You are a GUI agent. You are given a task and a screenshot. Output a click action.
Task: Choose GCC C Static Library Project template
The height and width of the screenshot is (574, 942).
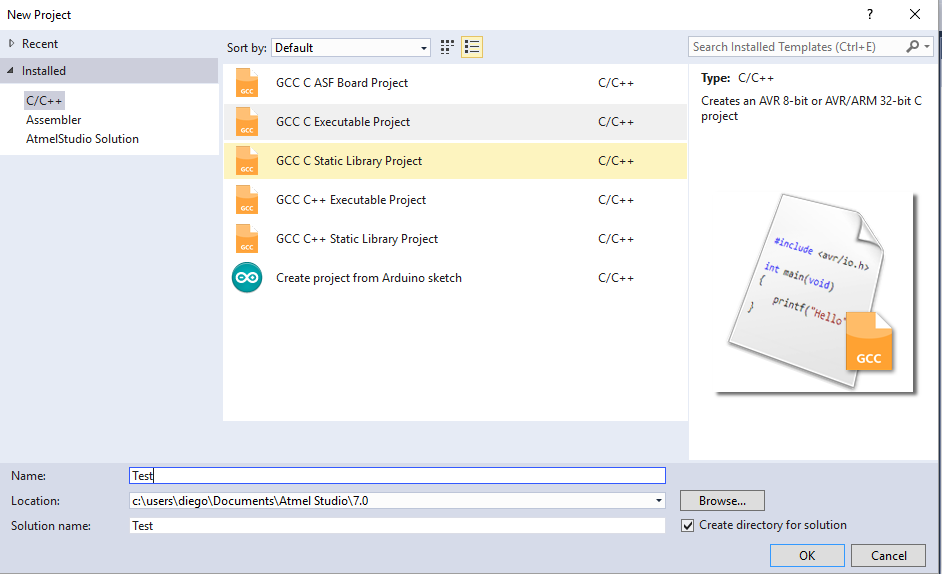point(455,161)
